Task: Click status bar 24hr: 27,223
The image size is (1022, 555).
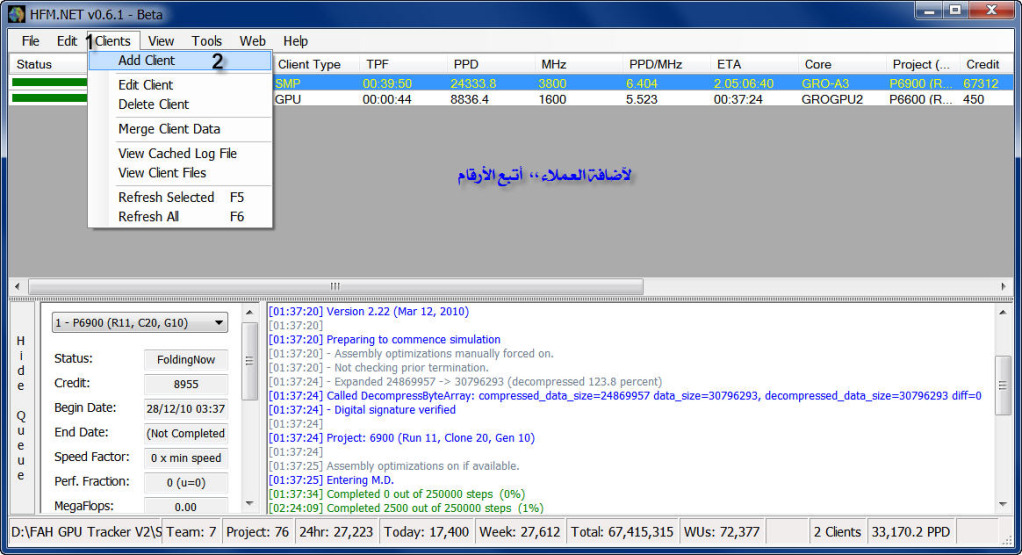Action: [336, 532]
